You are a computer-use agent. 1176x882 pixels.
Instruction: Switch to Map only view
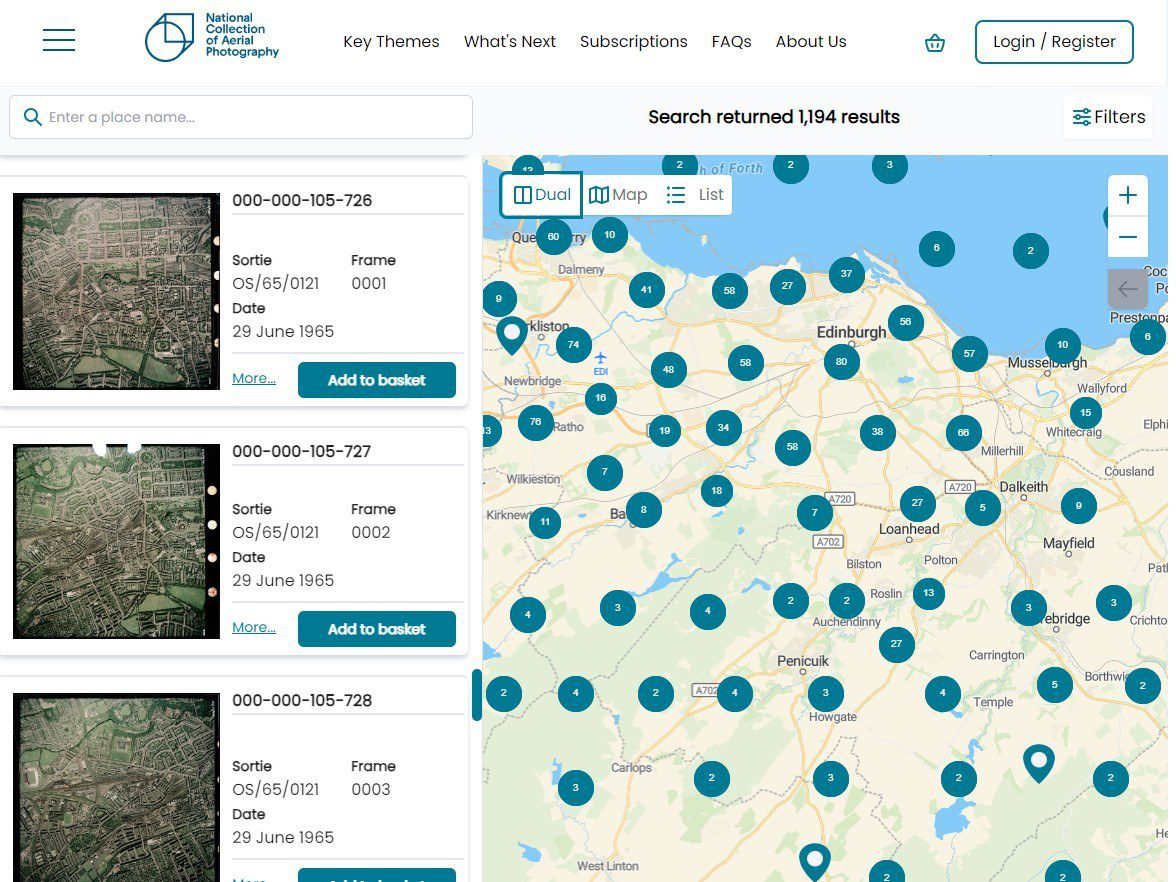point(618,194)
